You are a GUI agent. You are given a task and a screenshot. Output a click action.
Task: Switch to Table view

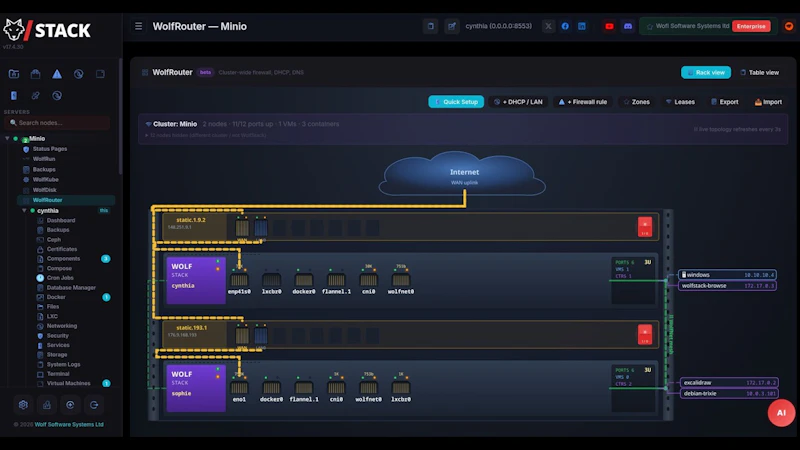pos(760,72)
